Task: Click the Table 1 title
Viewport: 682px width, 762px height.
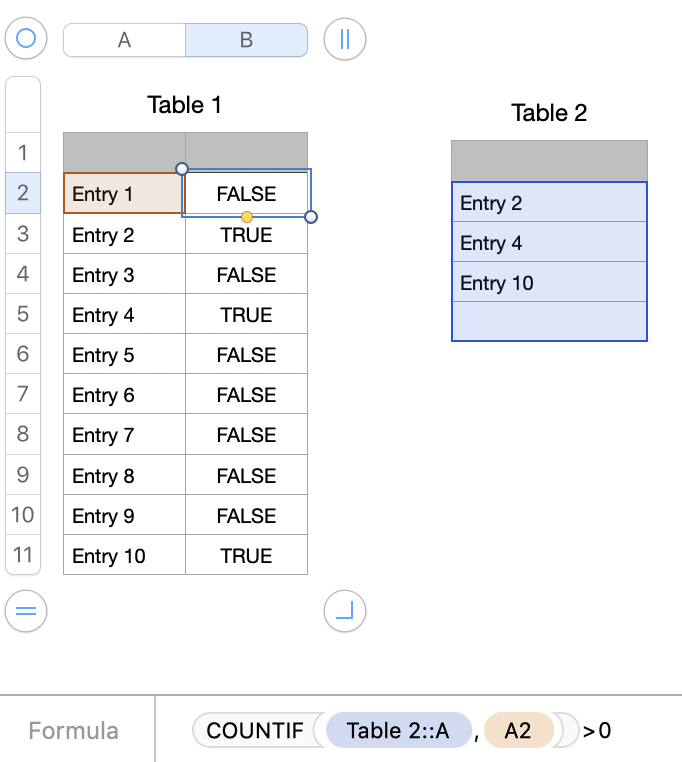Action: coord(184,104)
